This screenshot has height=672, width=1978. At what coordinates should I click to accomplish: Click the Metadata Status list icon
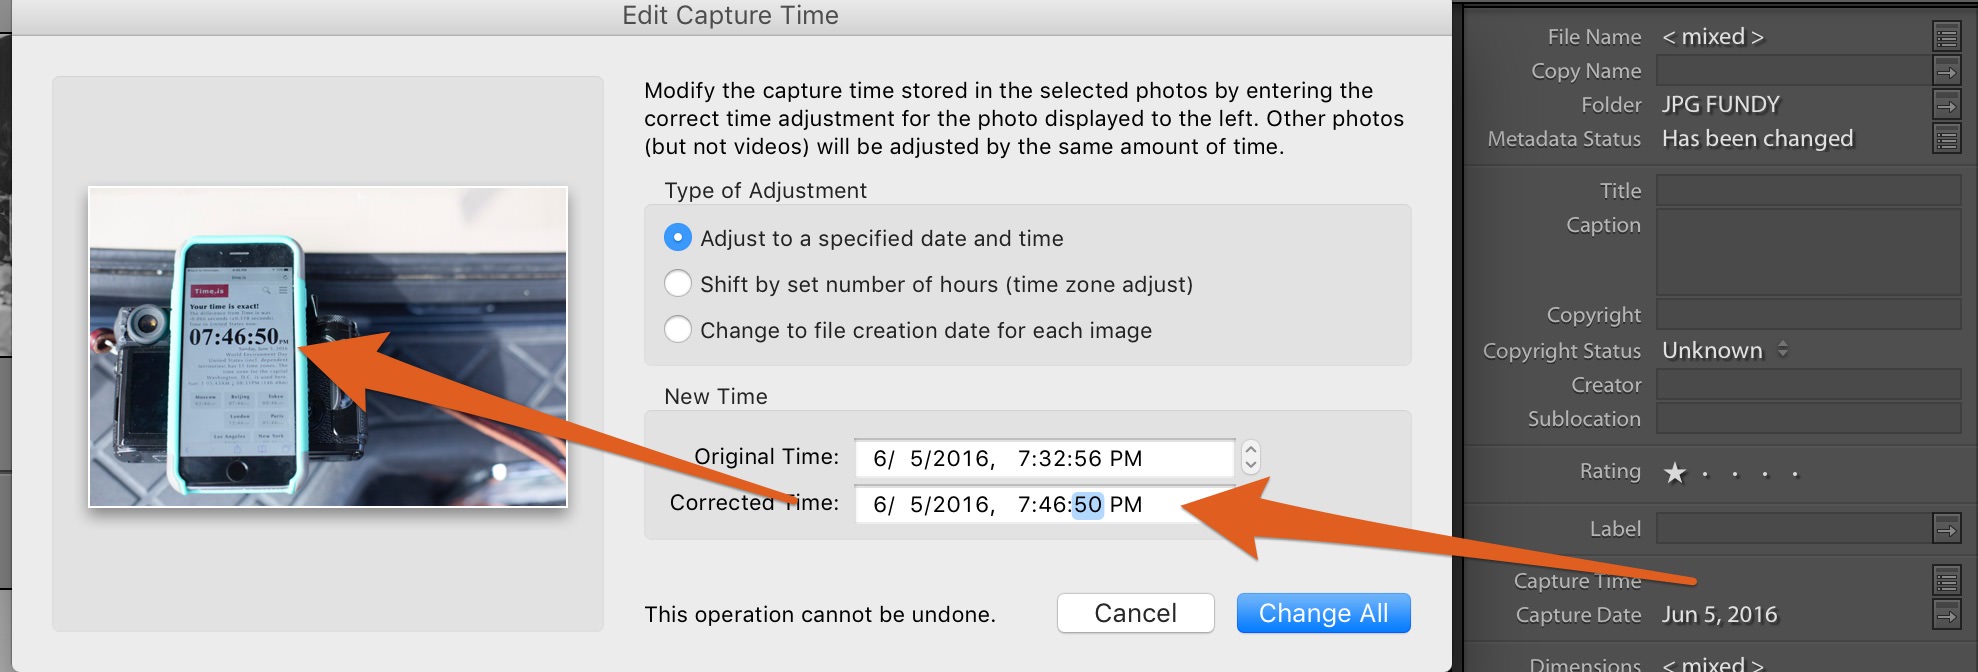pos(1946,139)
